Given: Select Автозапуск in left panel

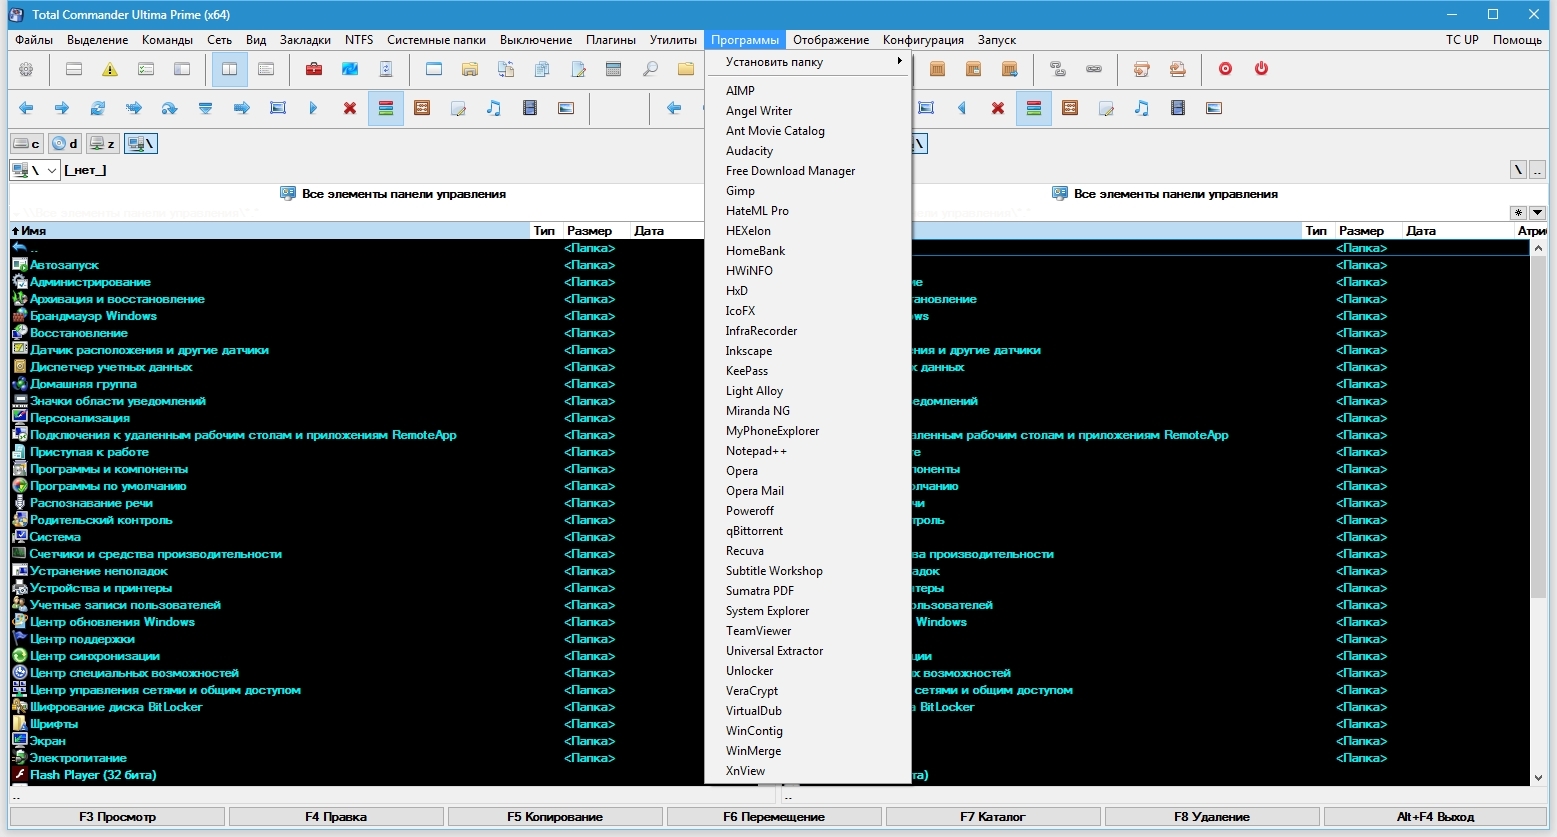Looking at the screenshot, I should click(x=64, y=265).
